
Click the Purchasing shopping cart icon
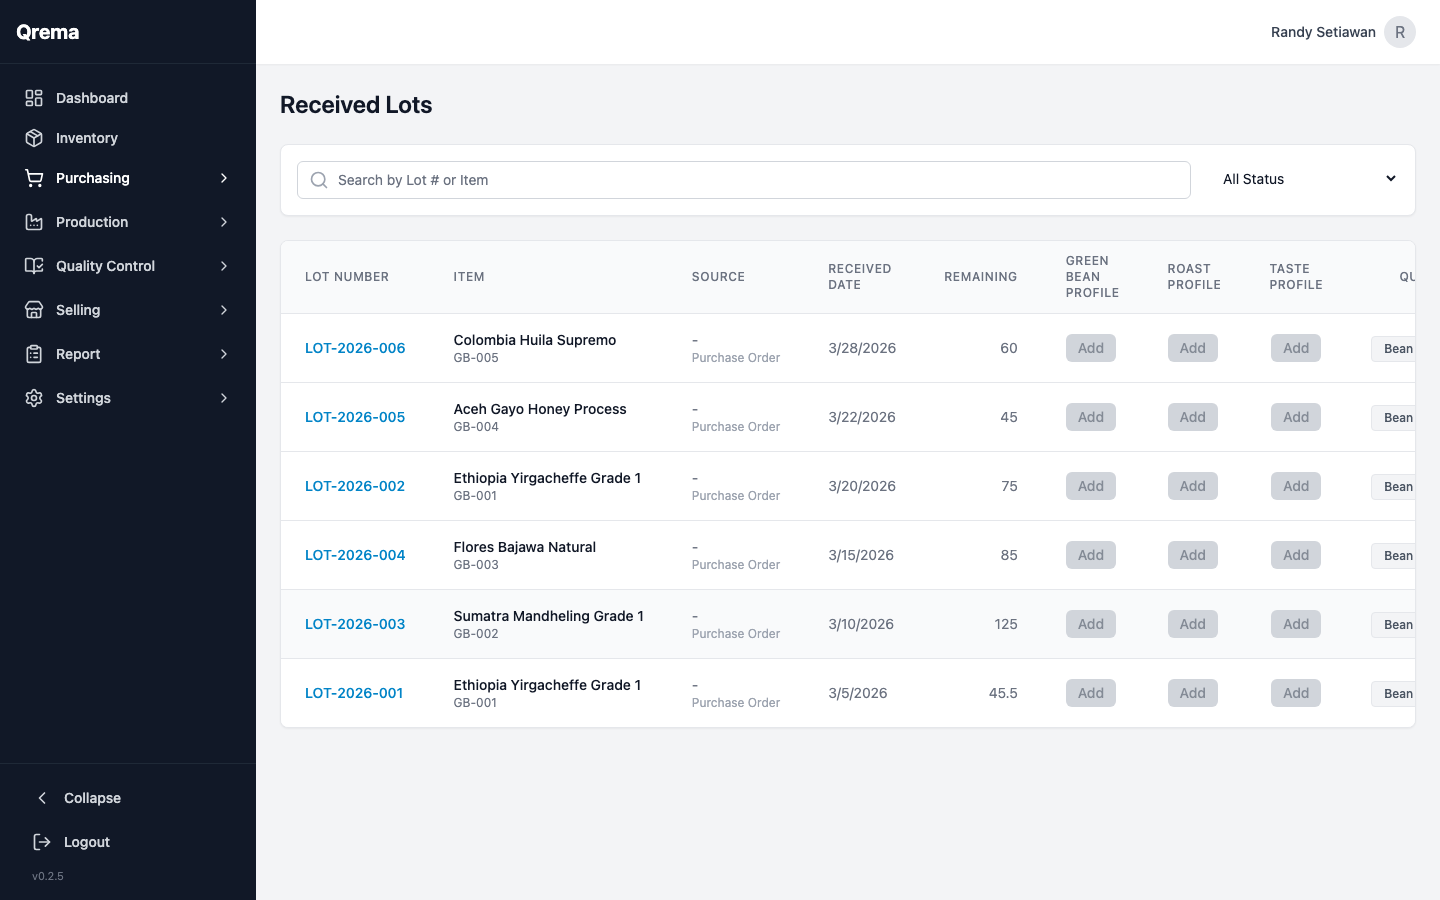32,178
